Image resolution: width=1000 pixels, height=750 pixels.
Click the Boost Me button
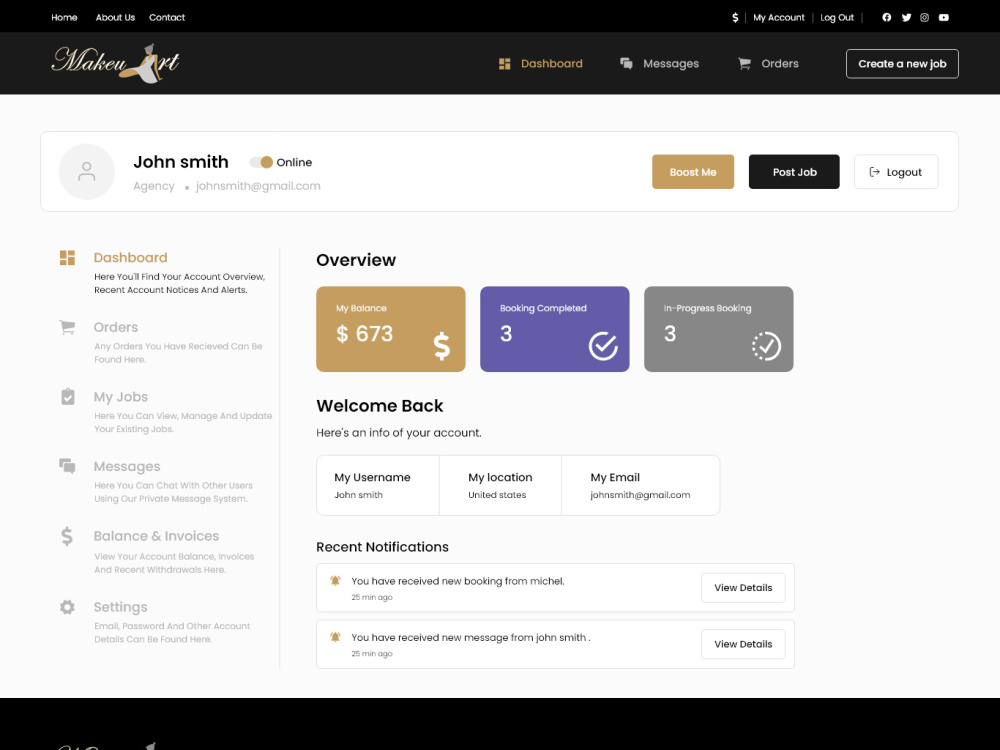tap(693, 172)
